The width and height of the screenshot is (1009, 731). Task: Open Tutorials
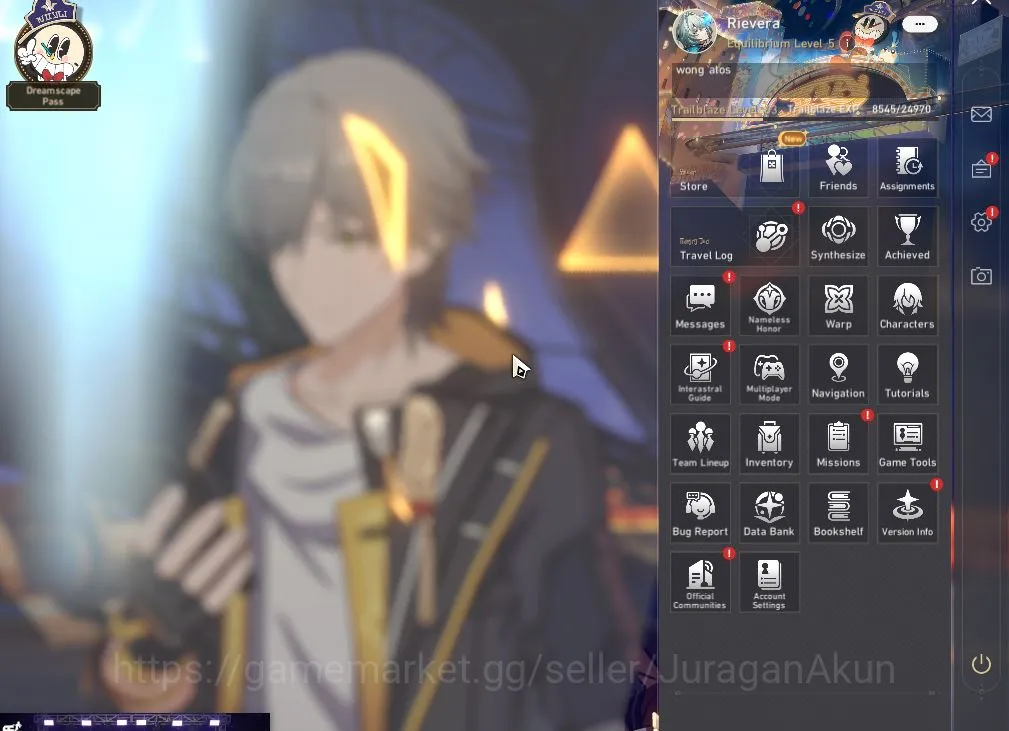pos(907,375)
